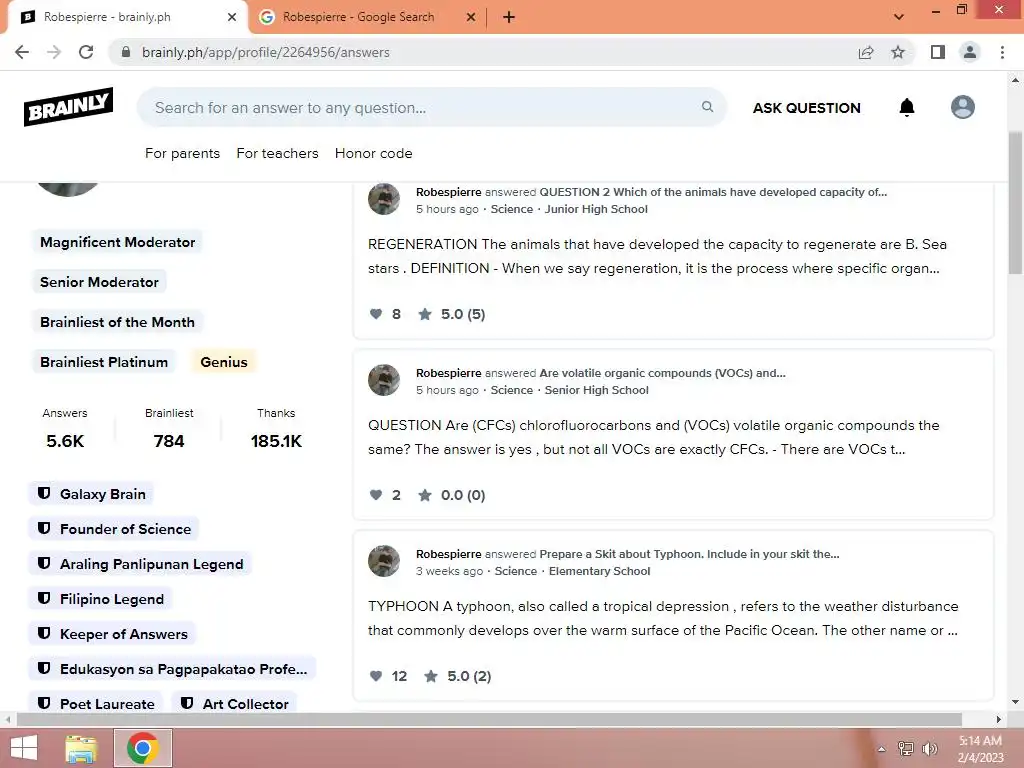Click the heart on Typhoon answer
Screen dimensions: 1024x768
click(376, 676)
